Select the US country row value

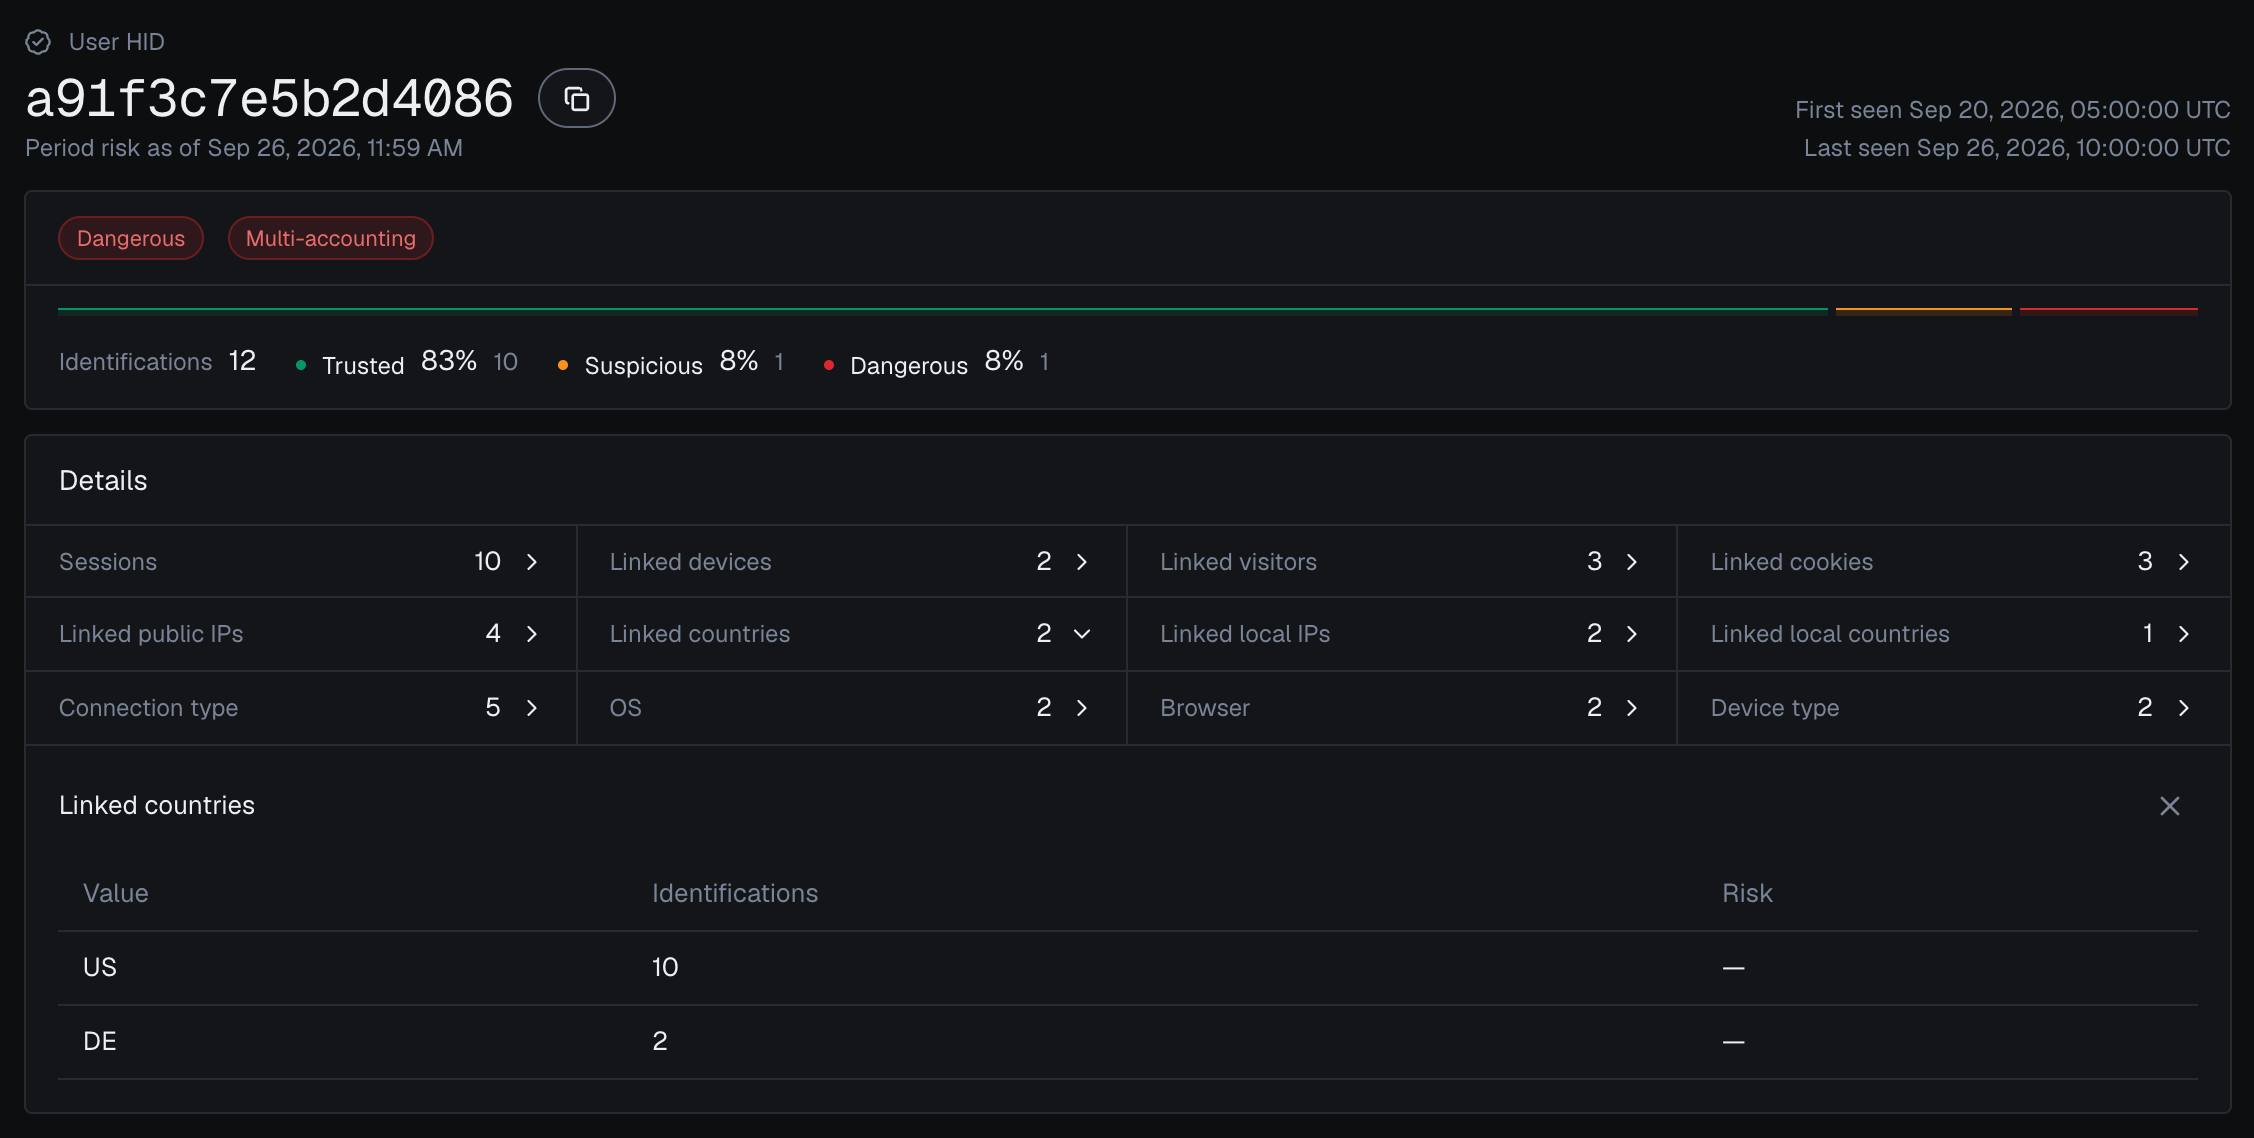[100, 967]
